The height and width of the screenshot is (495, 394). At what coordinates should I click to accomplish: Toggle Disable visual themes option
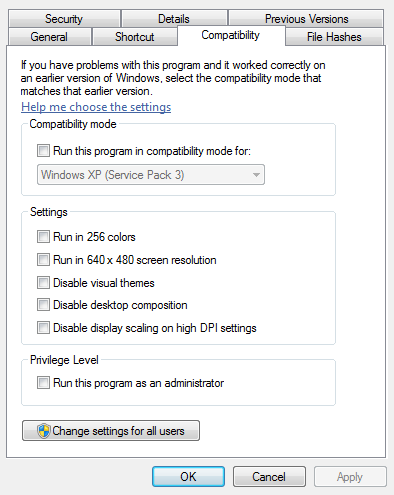(43, 283)
